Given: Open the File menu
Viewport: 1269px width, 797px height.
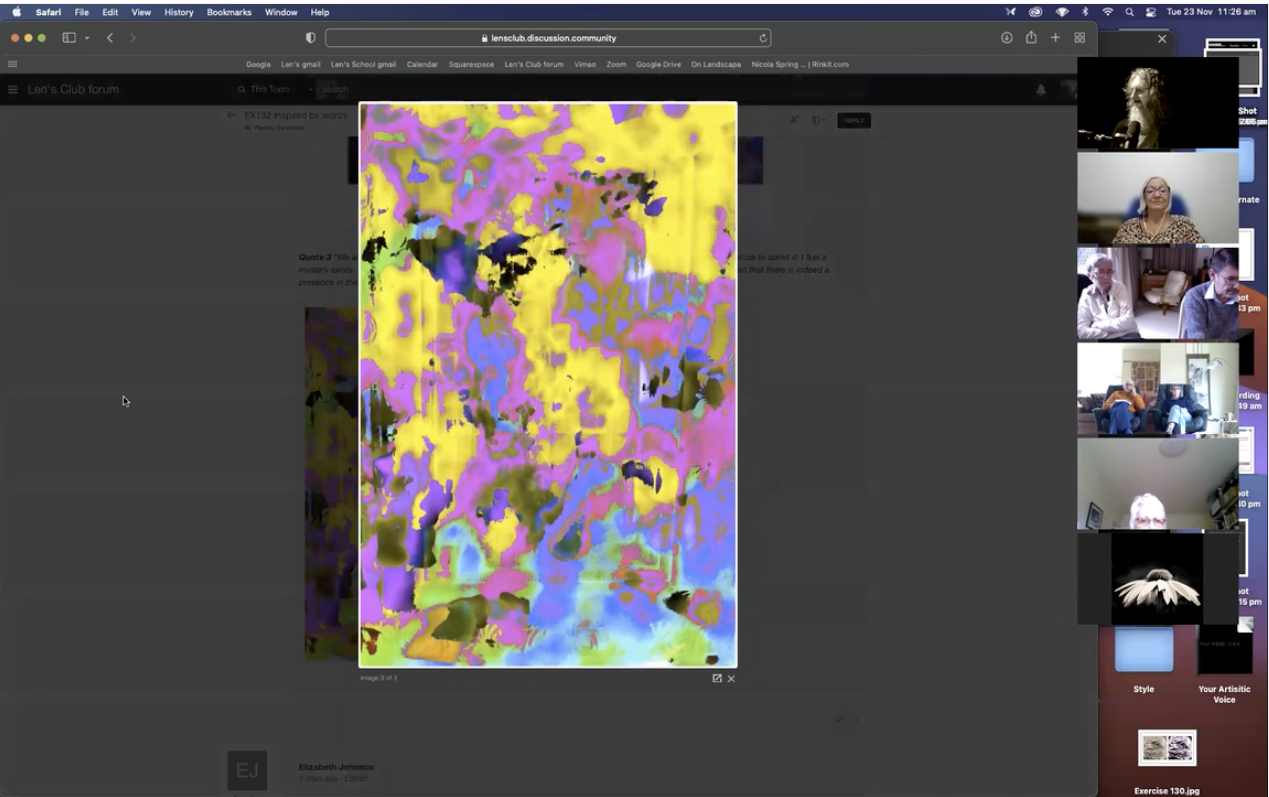Looking at the screenshot, I should 82,12.
